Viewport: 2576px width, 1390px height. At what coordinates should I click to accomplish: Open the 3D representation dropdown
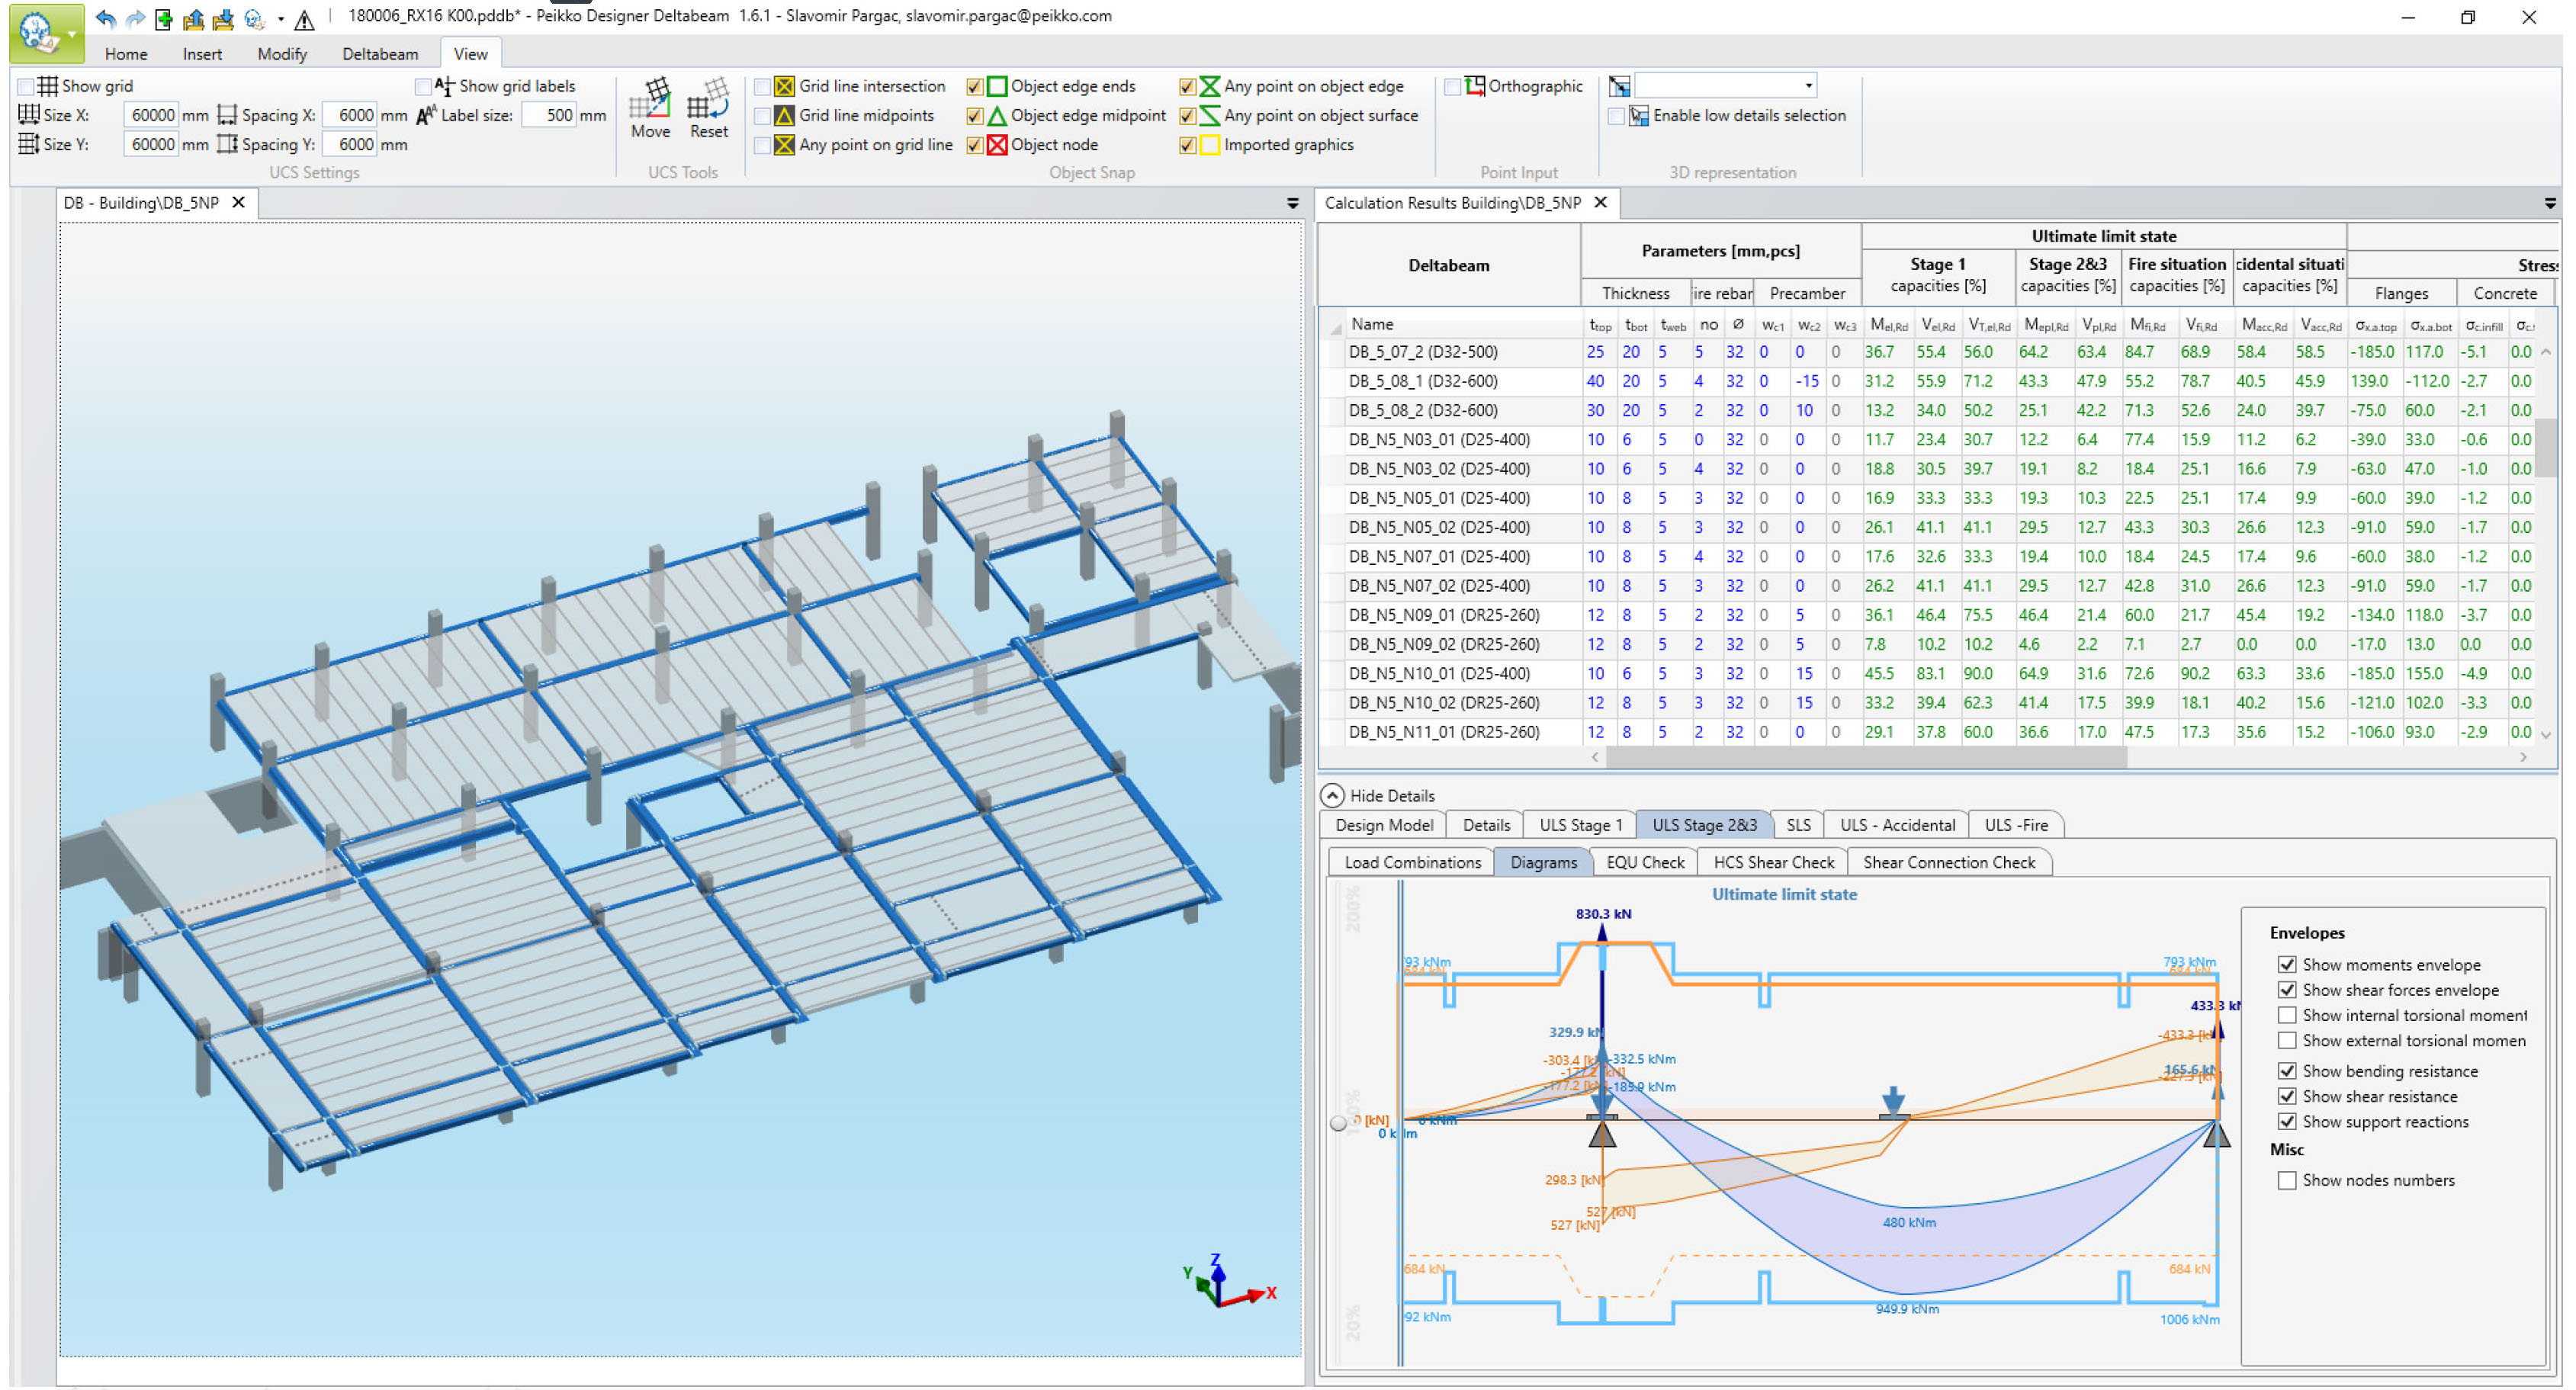click(x=1808, y=86)
